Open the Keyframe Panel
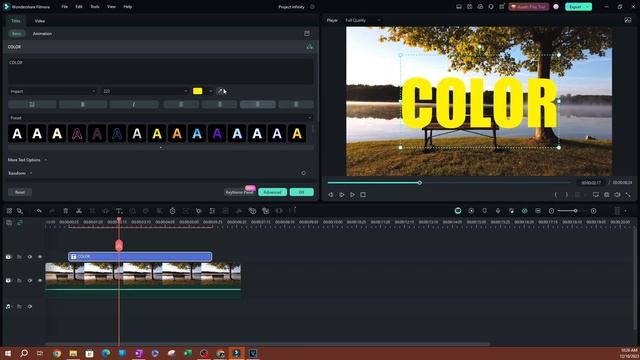 [x=240, y=192]
